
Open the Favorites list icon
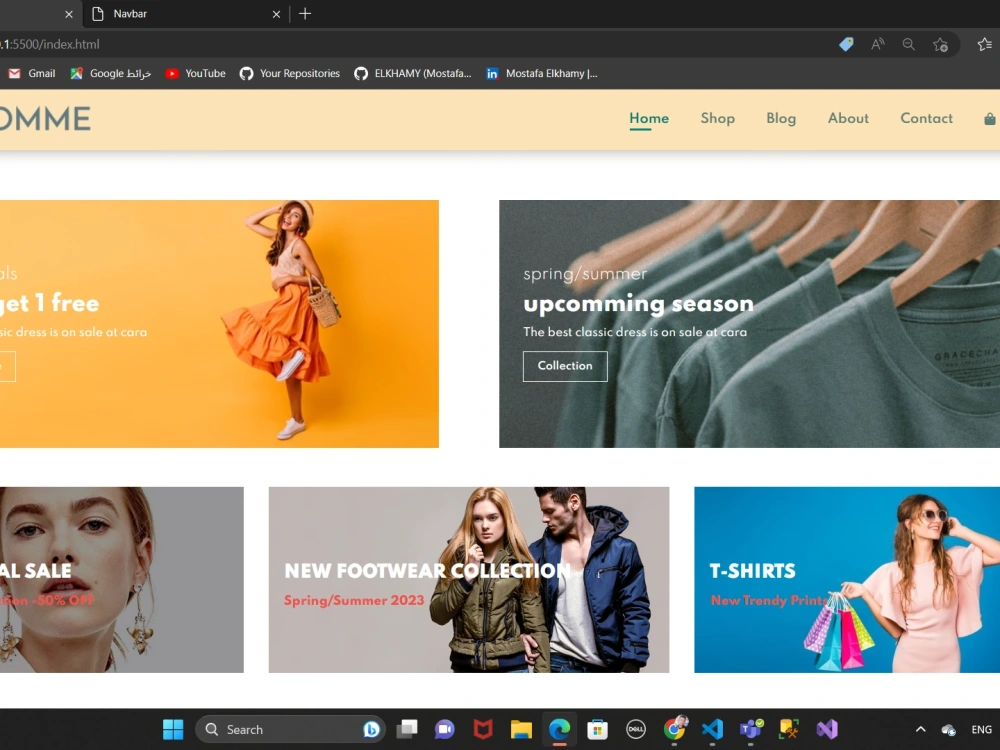(x=984, y=45)
